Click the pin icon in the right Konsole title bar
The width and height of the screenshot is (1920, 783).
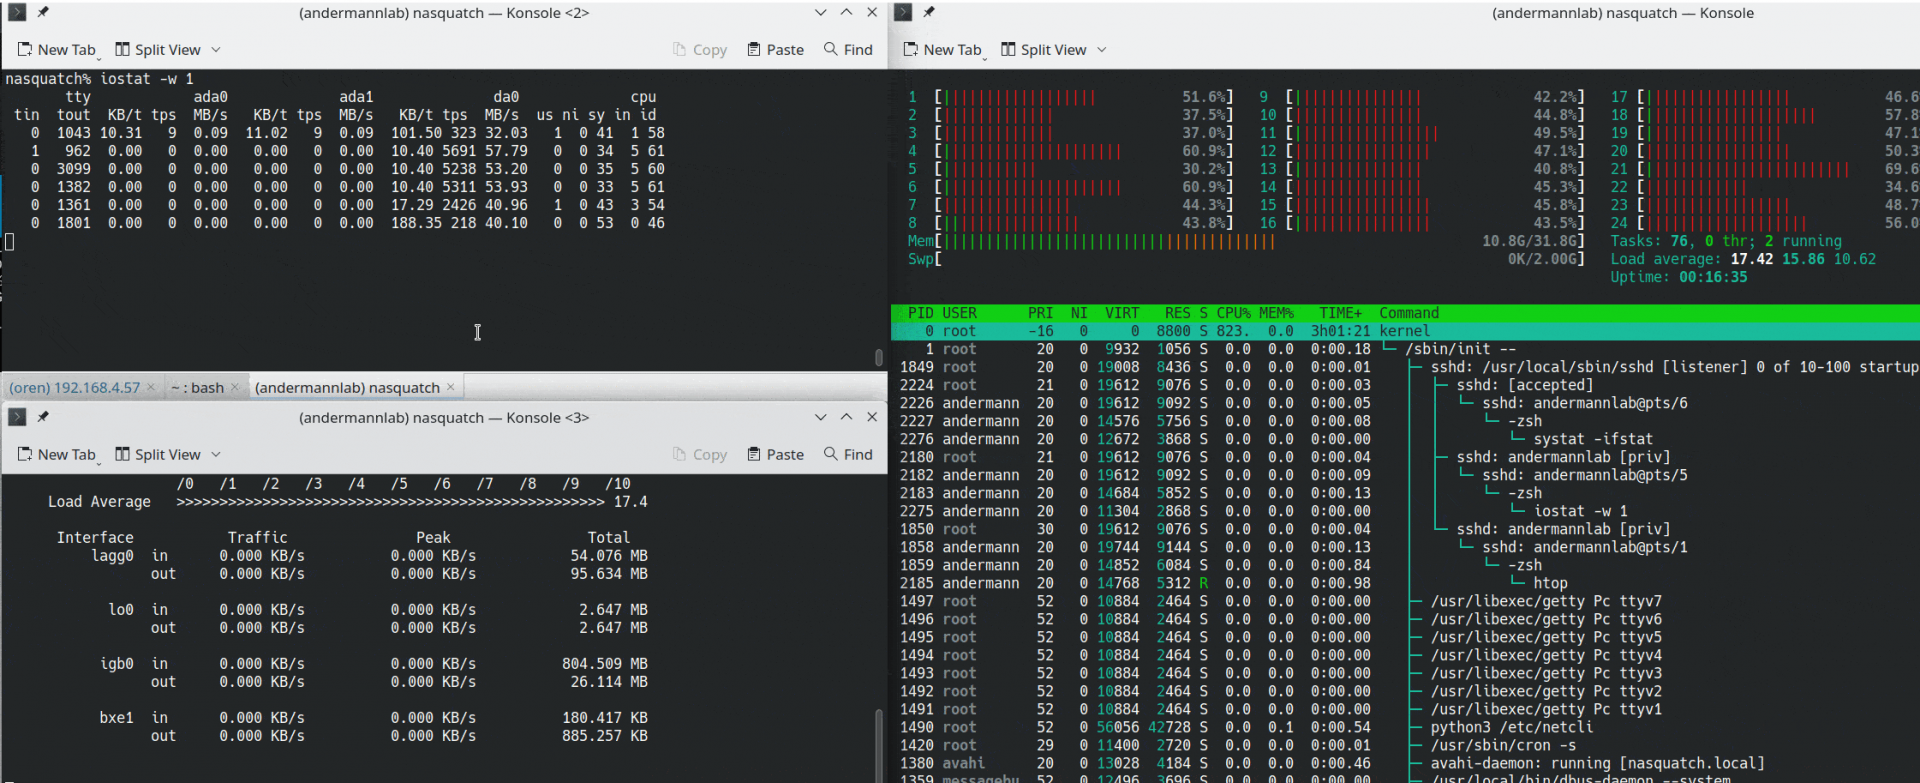coord(929,12)
